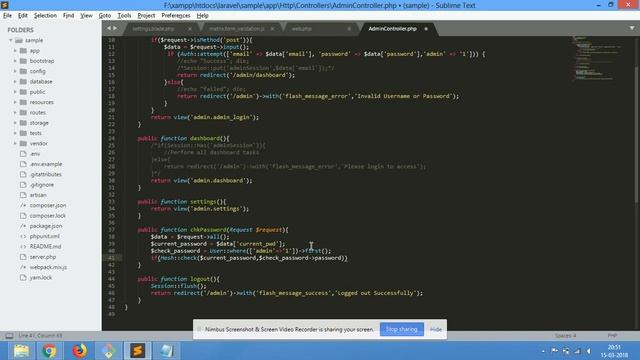
Task: Expand the bootstrap folder arrow
Action: pos(15,61)
